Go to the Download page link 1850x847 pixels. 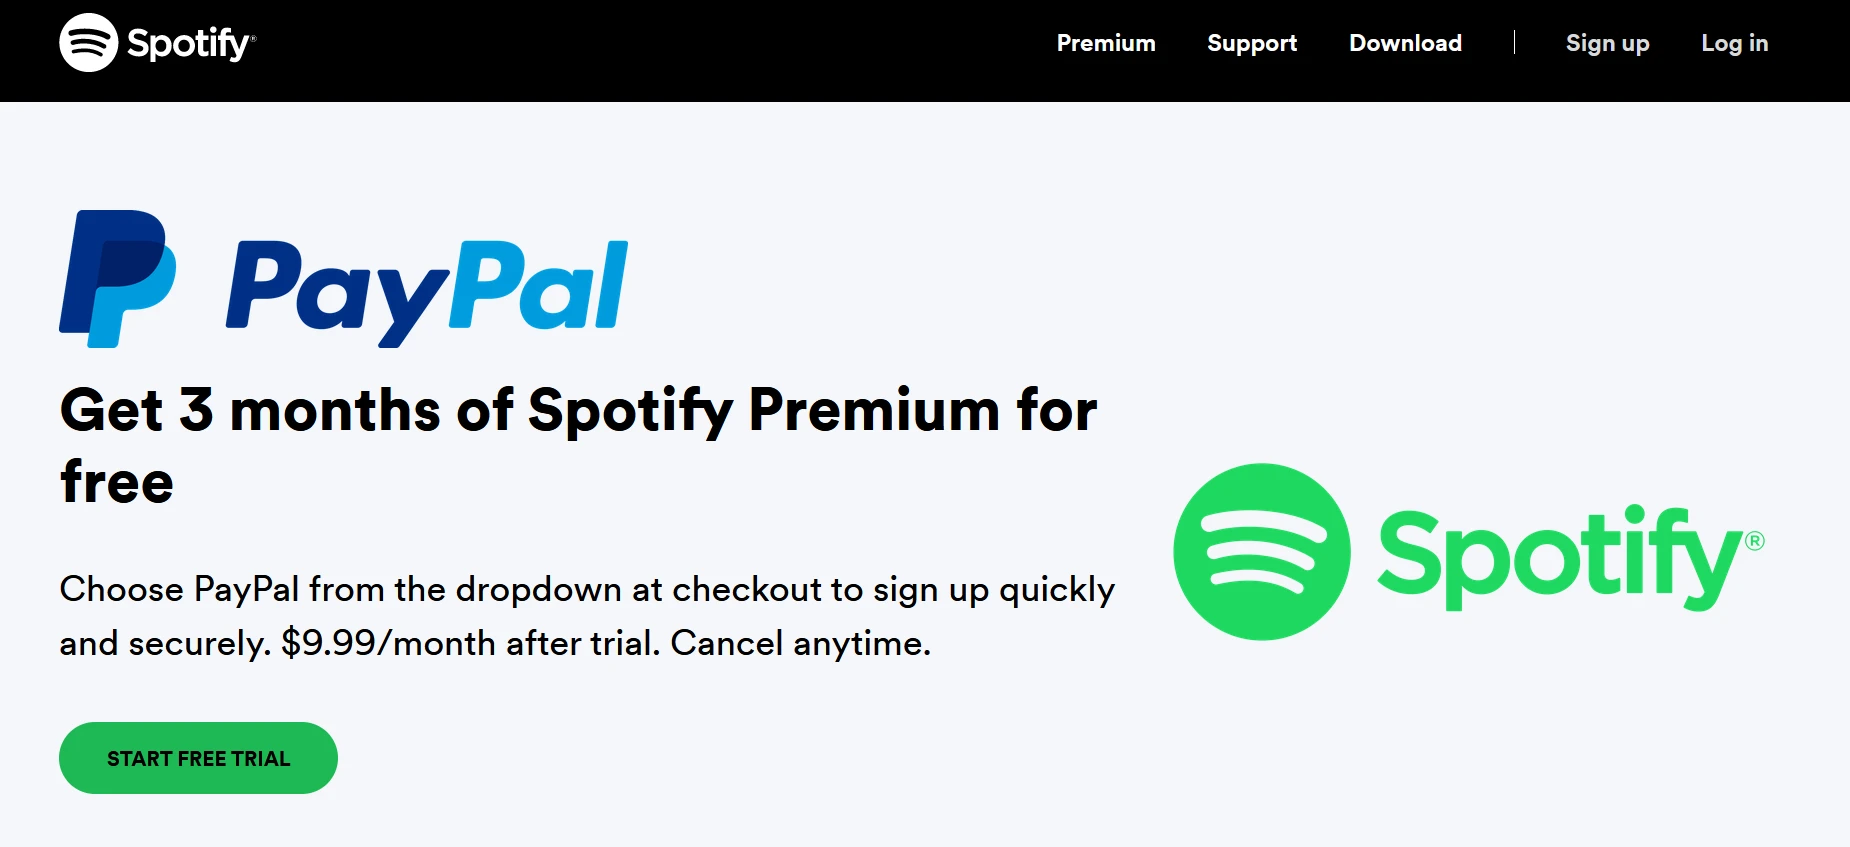click(x=1405, y=43)
